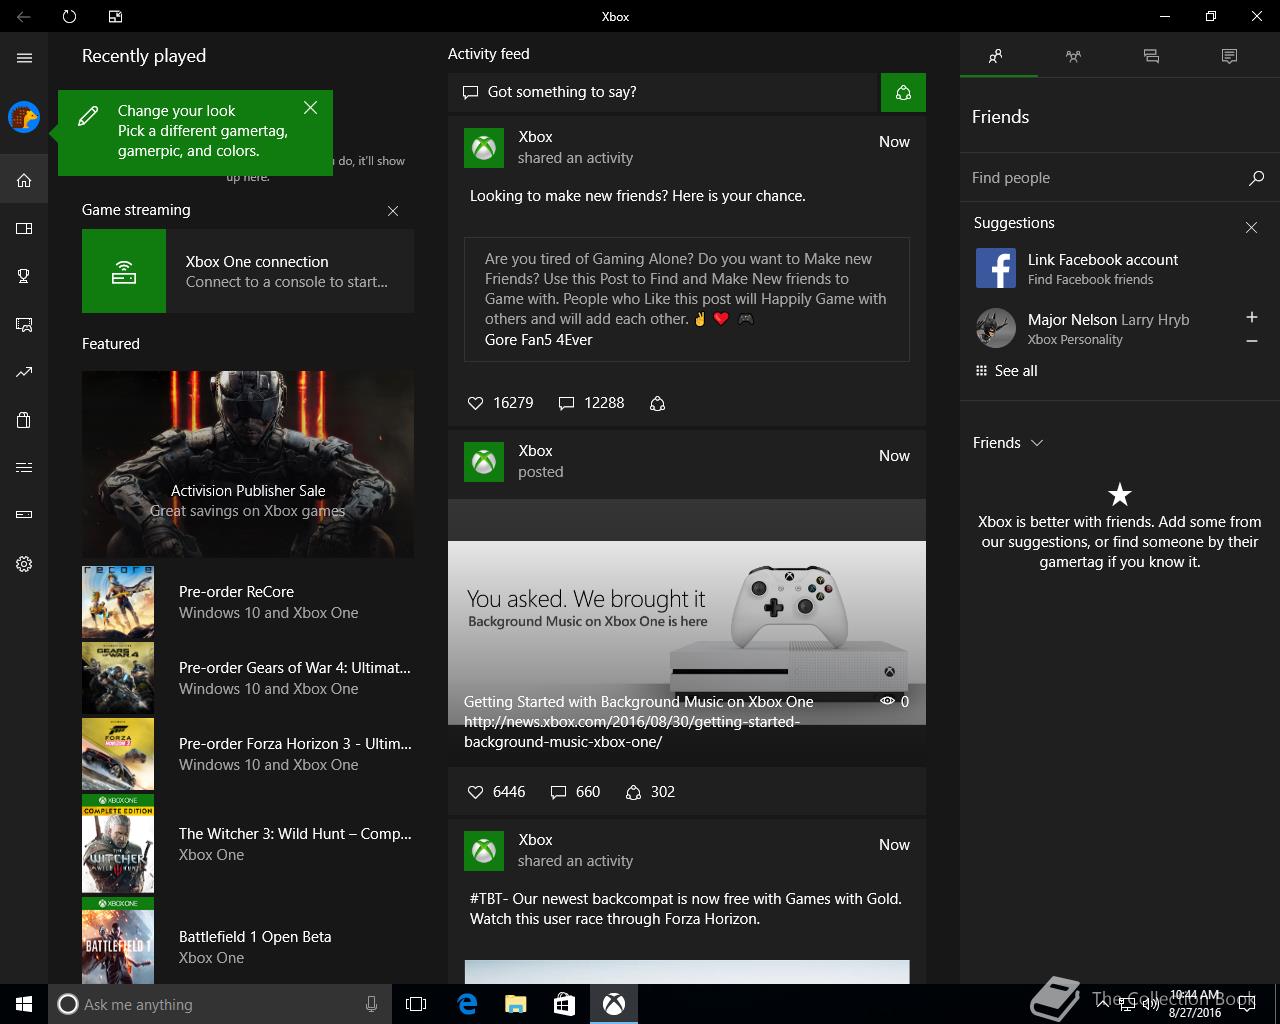Open the news.xbox.com background music link

point(632,732)
